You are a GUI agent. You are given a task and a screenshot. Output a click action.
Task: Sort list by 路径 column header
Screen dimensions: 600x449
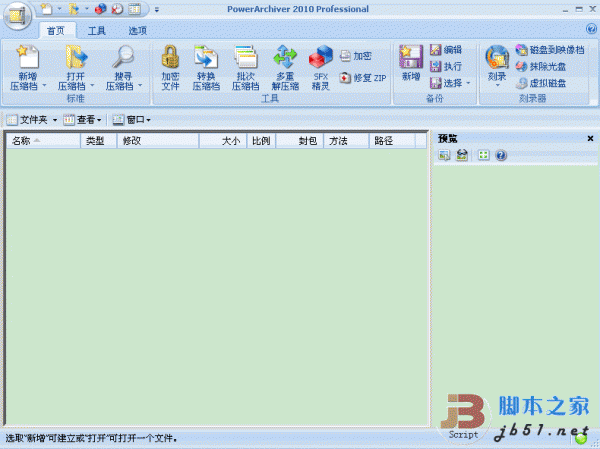[x=392, y=141]
